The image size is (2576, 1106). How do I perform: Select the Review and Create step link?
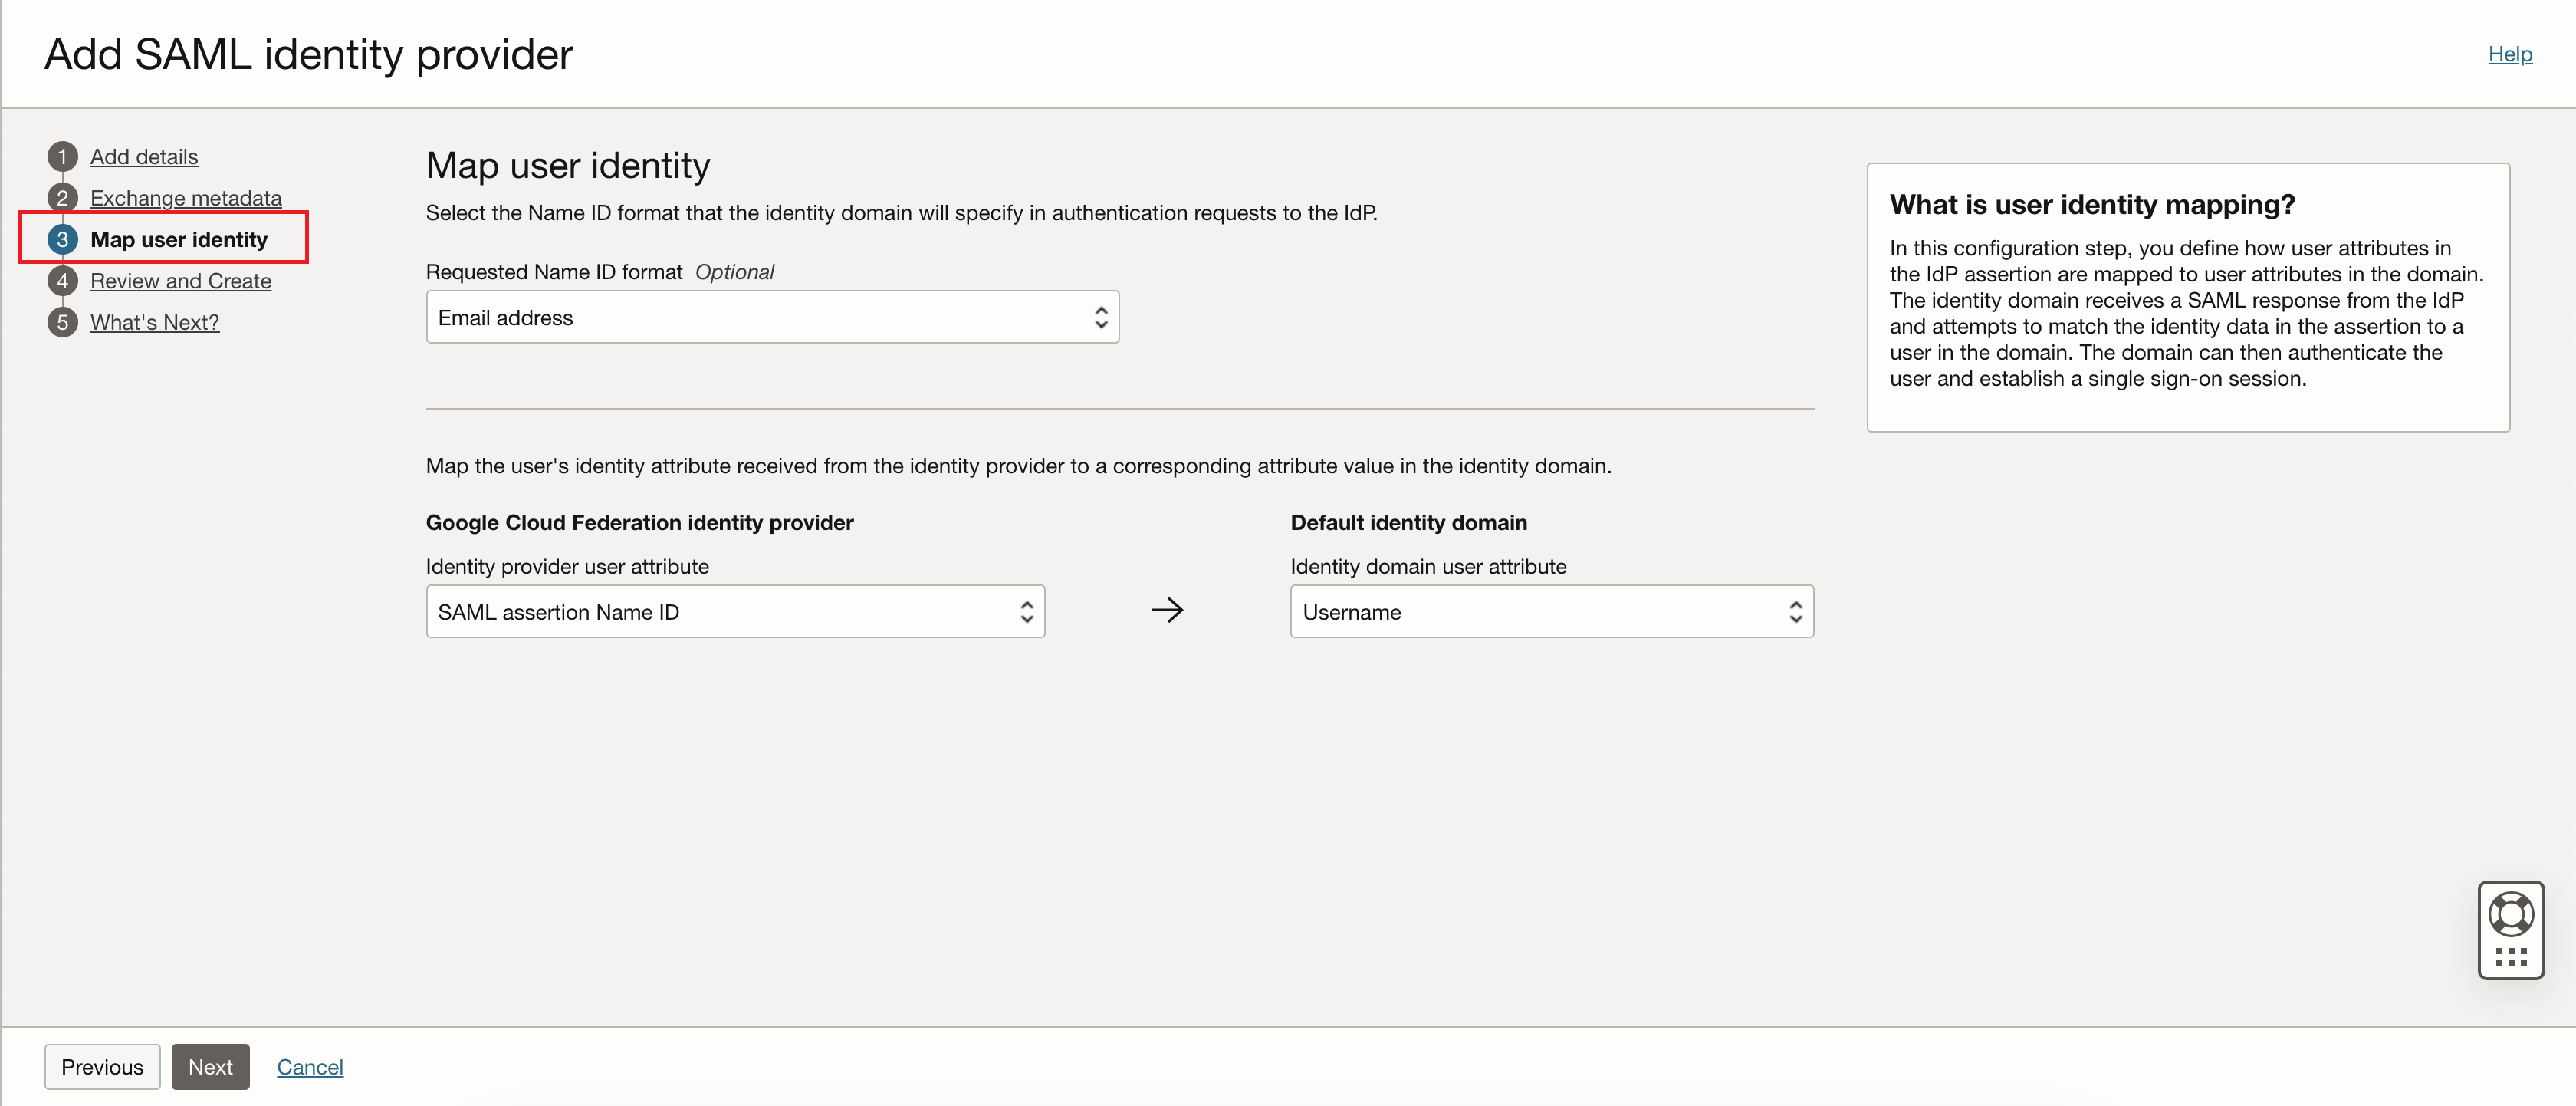180,281
